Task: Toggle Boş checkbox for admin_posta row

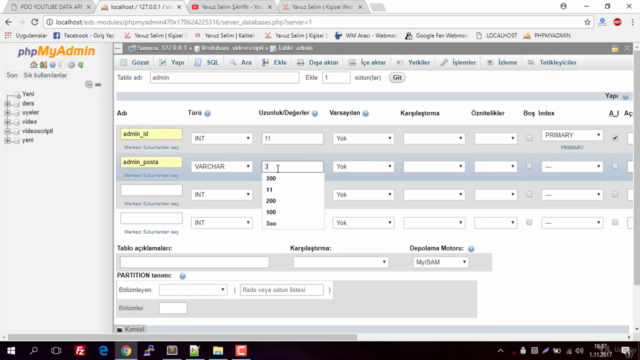Action: 529,166
